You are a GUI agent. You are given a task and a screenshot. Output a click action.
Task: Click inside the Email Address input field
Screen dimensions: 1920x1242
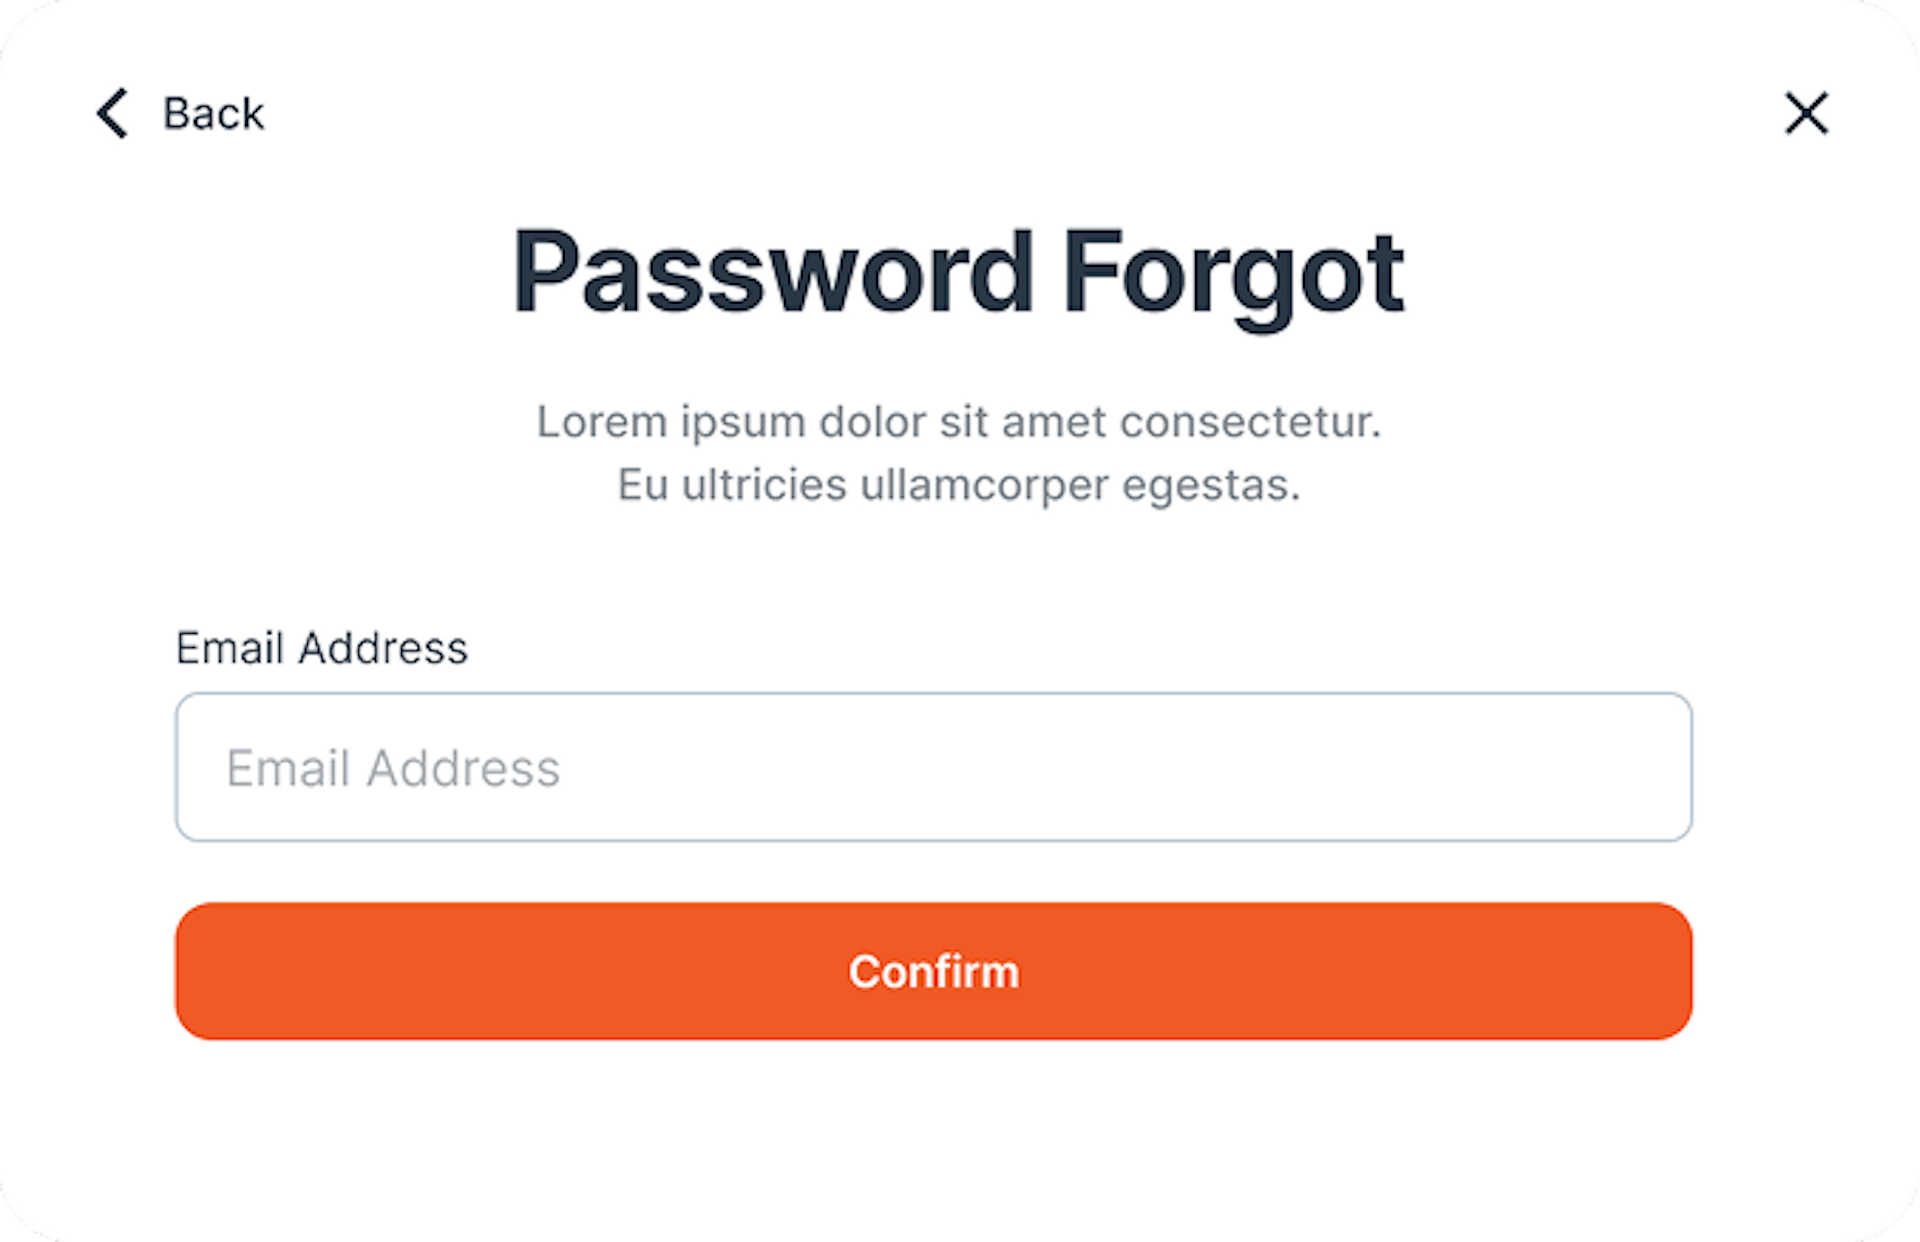[x=933, y=767]
